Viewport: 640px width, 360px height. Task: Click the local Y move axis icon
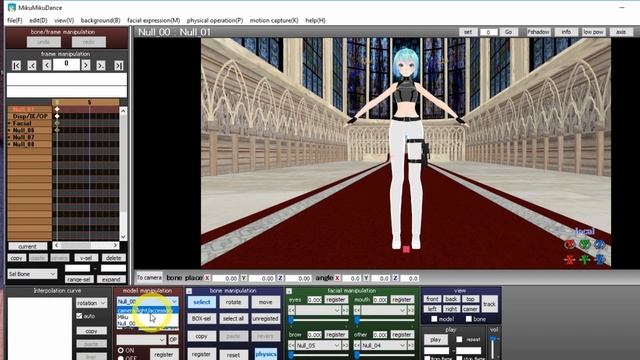tap(585, 259)
